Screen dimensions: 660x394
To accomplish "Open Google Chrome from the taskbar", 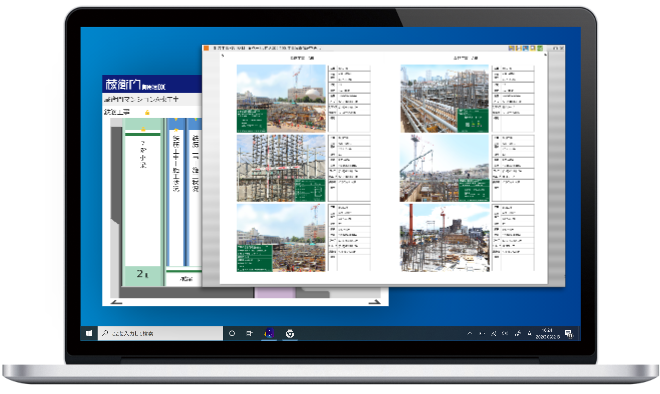I will pos(290,333).
